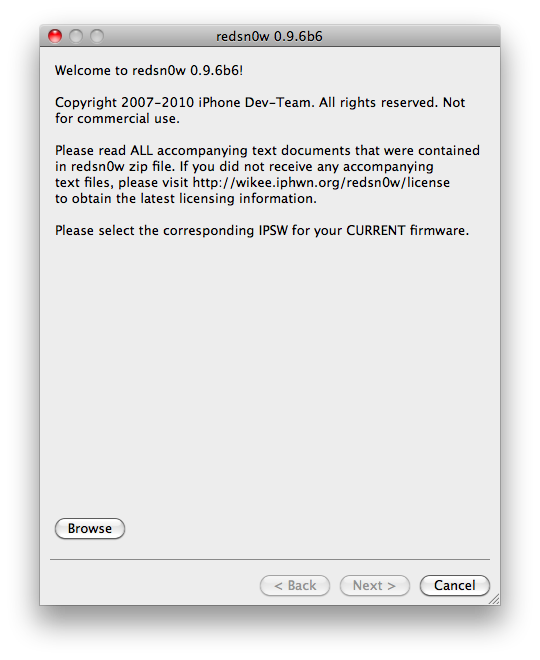This screenshot has height=660, width=540.
Task: Zoom window using the third titlebar button
Action: click(x=97, y=36)
